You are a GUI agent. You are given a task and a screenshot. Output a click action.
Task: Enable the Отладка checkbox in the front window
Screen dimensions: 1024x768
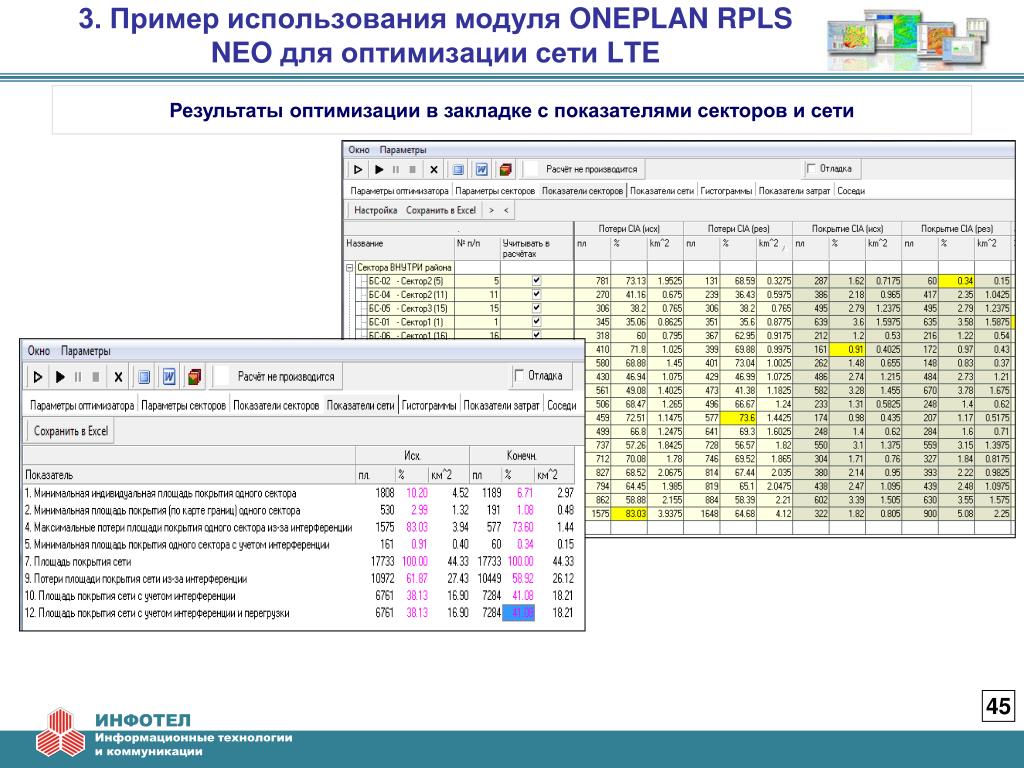pos(519,376)
